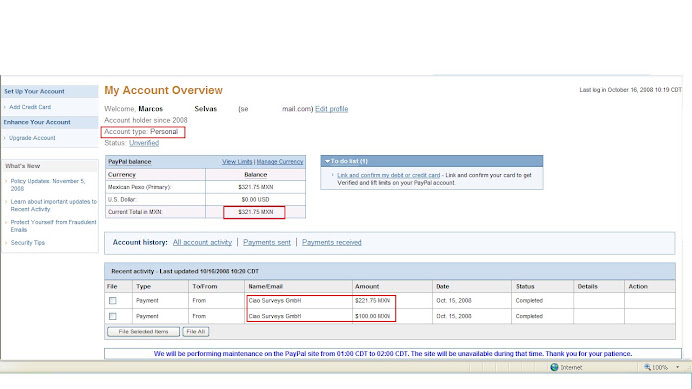This screenshot has height=389, width=692.
Task: Open the Manage Currency link
Action: coord(280,162)
